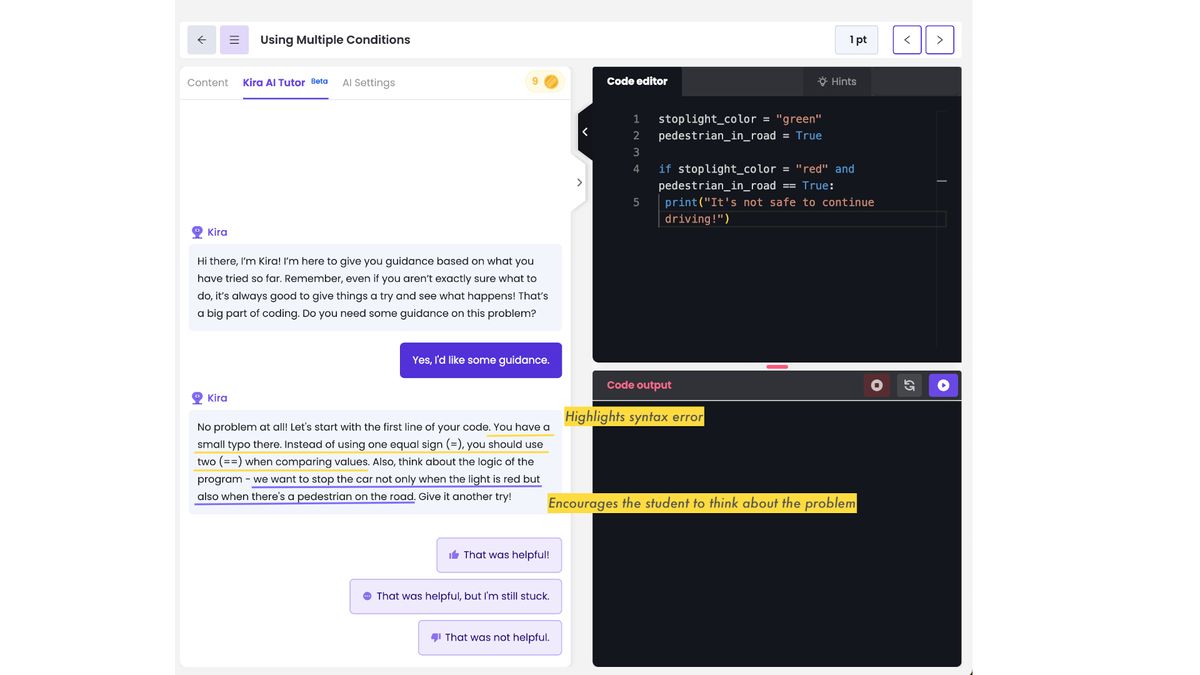Reset the code output with the refresh icon
The height and width of the screenshot is (675, 1200).
tap(909, 384)
